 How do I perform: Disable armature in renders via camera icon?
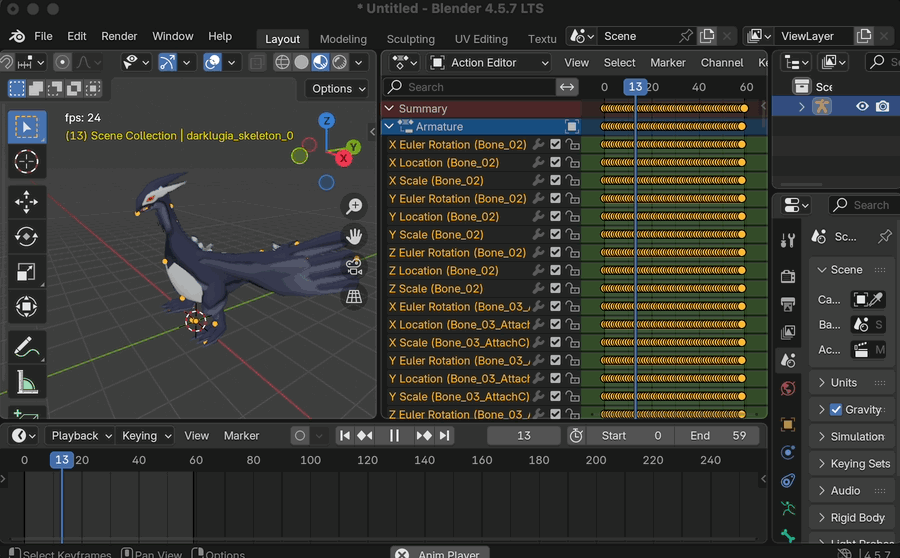[883, 106]
